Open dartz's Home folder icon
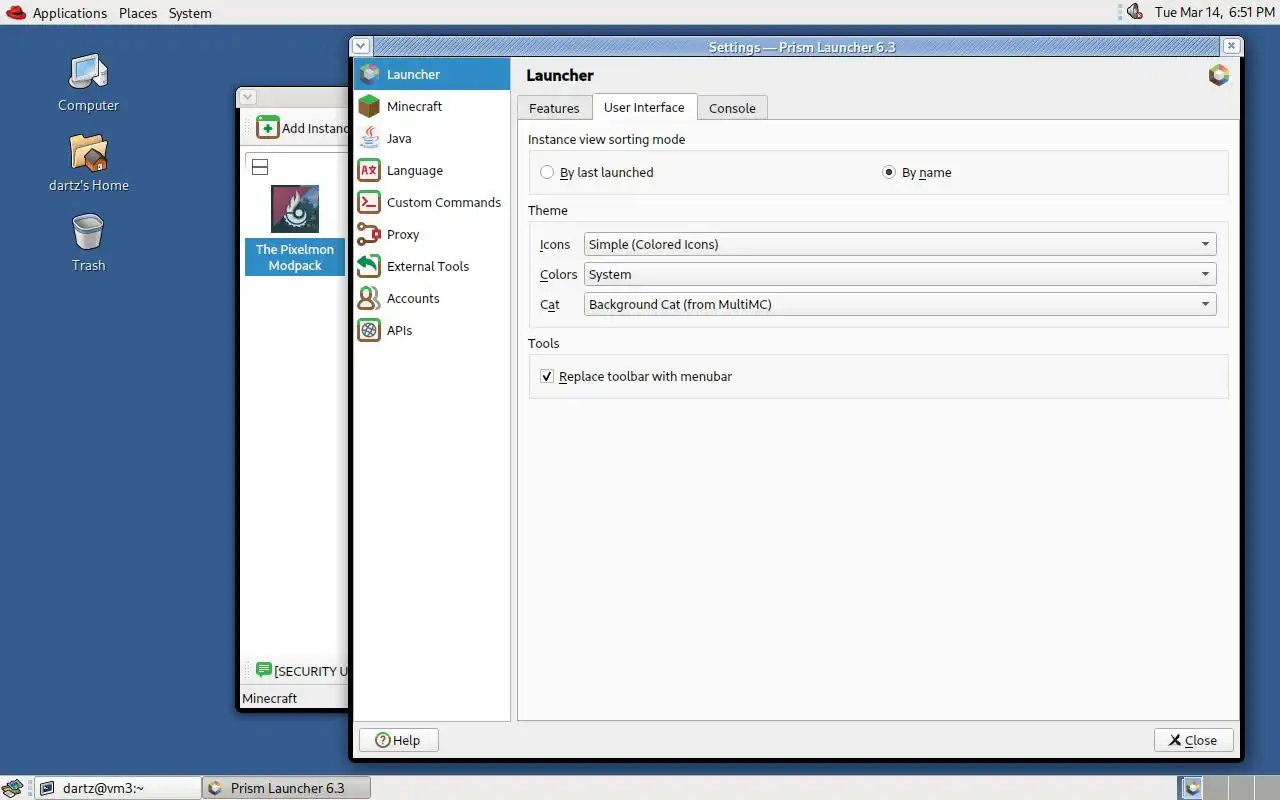Screen dimensions: 1280x800 [x=88, y=152]
